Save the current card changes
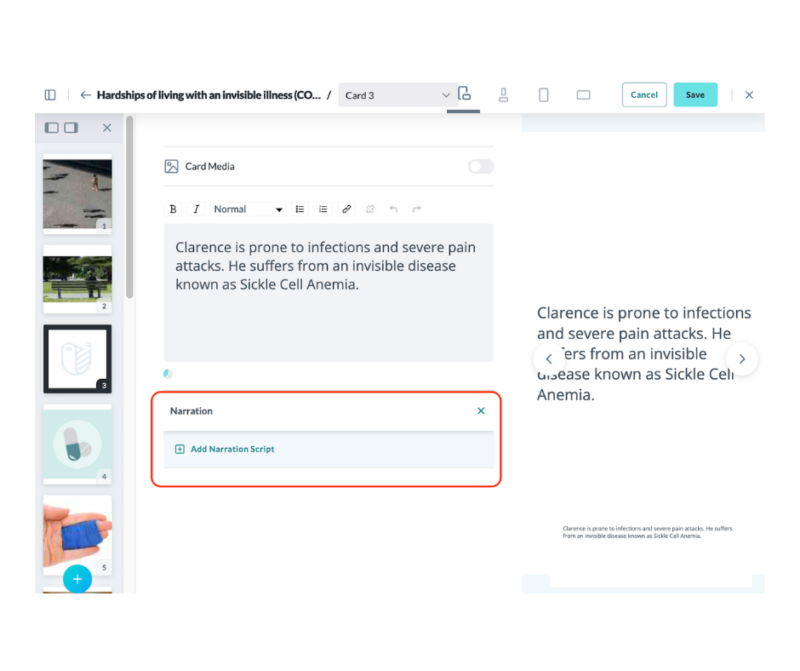Screen dimensions: 800x671 695,94
